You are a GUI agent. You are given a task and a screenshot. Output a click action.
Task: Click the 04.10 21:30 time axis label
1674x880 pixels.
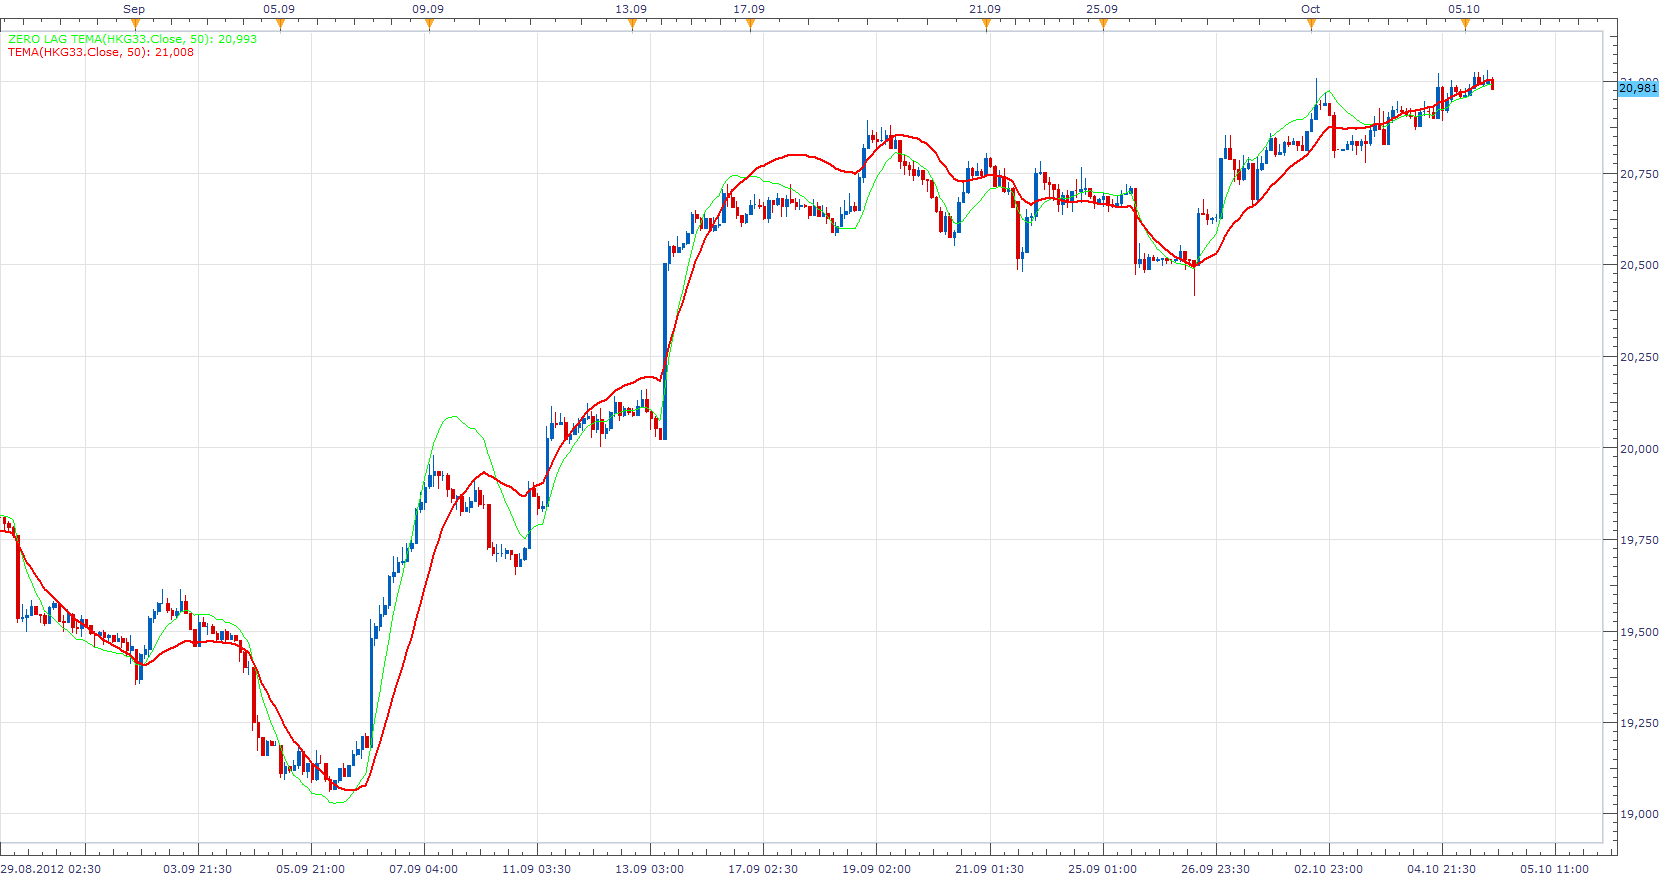click(1442, 868)
